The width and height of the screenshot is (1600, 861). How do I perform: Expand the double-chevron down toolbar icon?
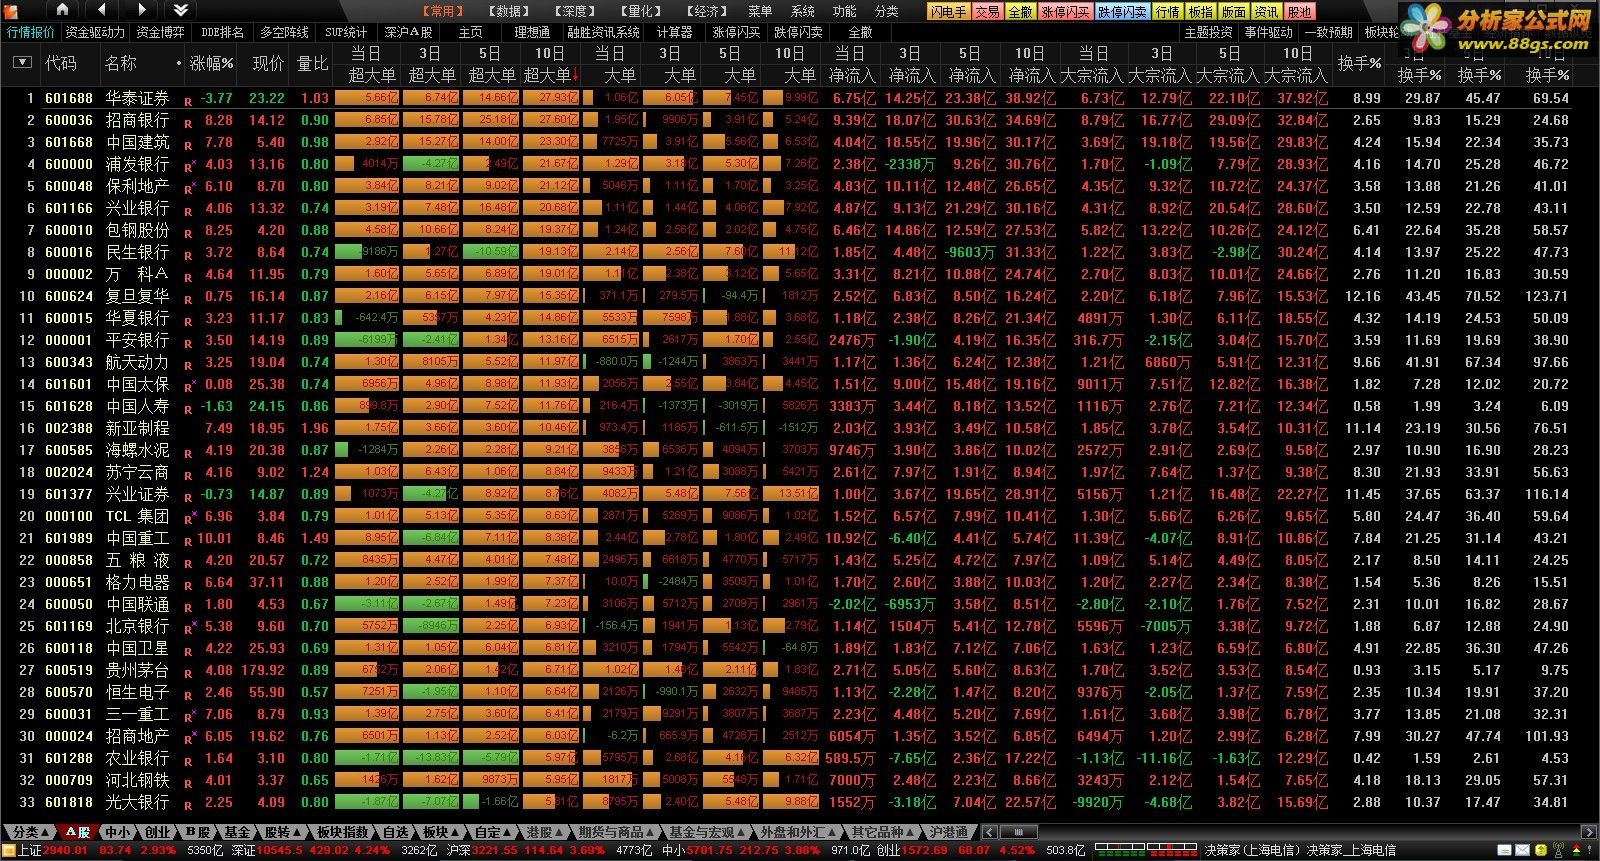coord(181,10)
